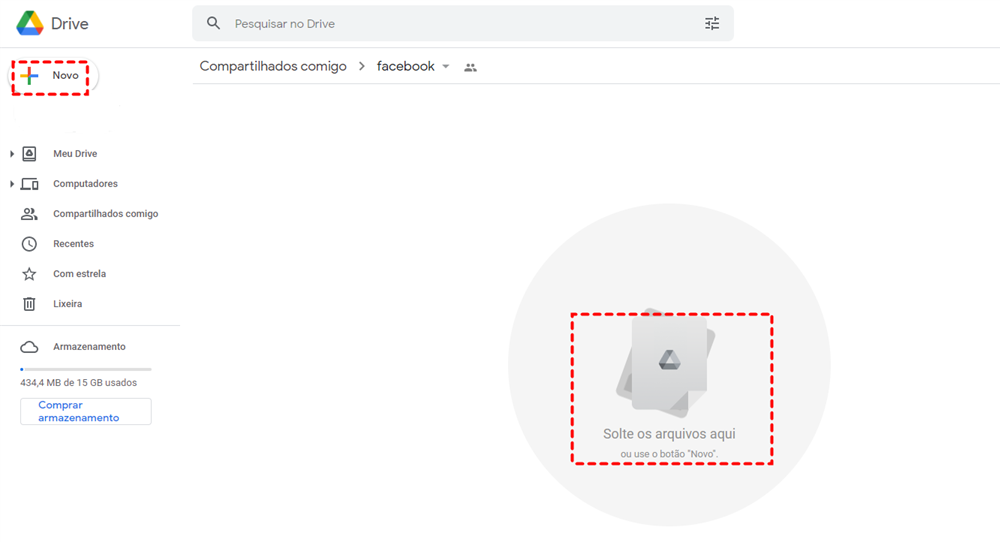Screen dimensions: 1000x542
Task: Click in the Pesquisar no Drive field
Action: coord(463,24)
